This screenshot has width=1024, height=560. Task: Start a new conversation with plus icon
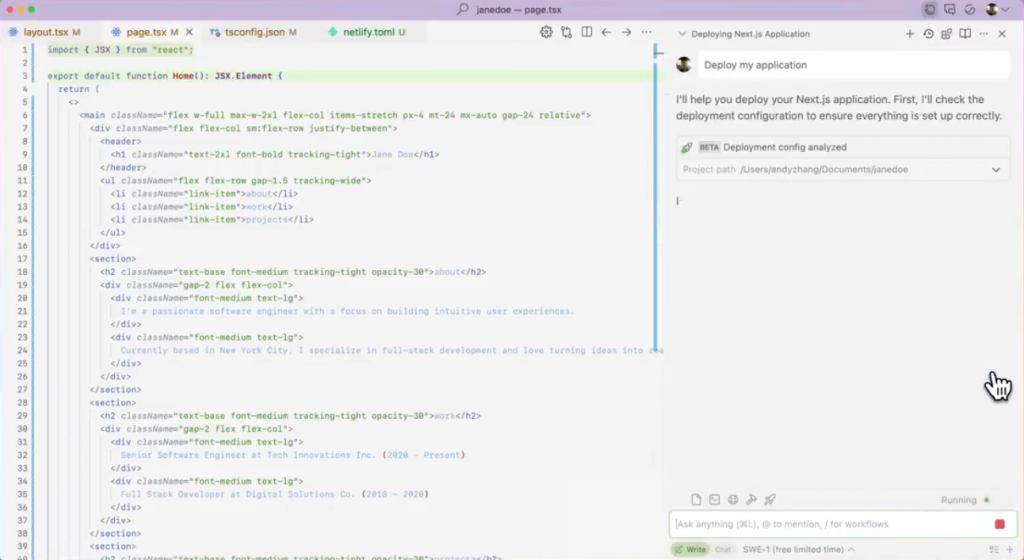pos(910,33)
